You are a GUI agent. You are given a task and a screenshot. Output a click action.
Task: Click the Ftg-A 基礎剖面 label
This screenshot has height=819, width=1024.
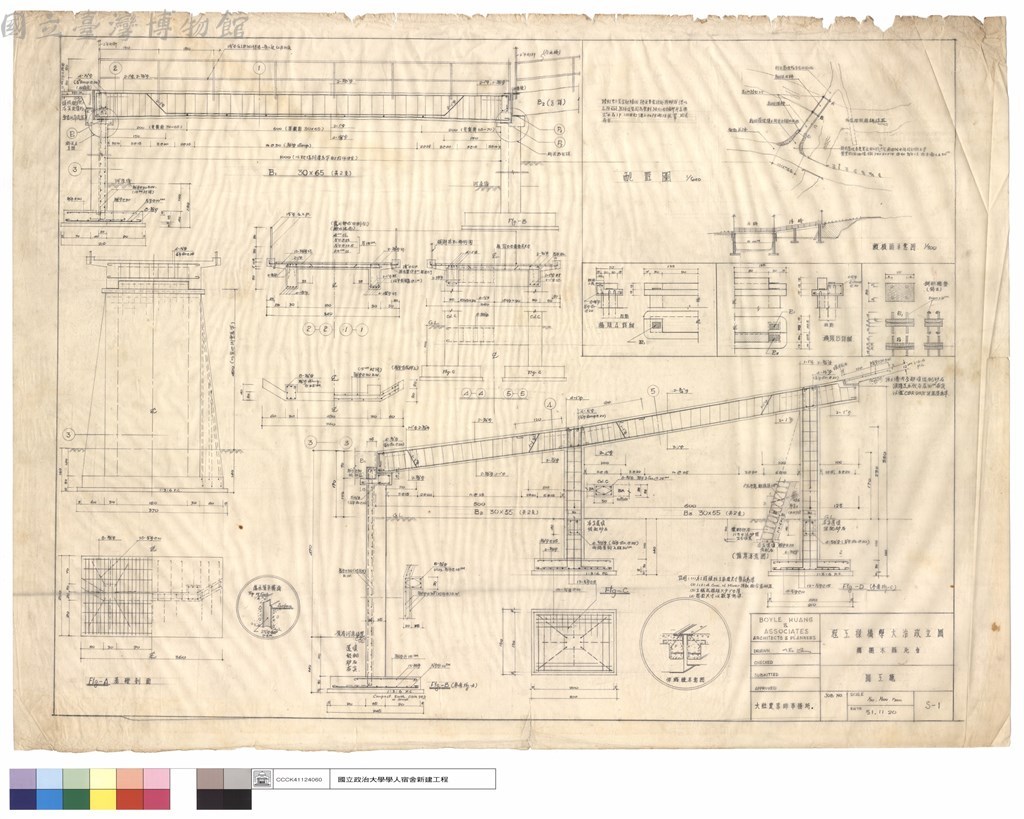(119, 680)
